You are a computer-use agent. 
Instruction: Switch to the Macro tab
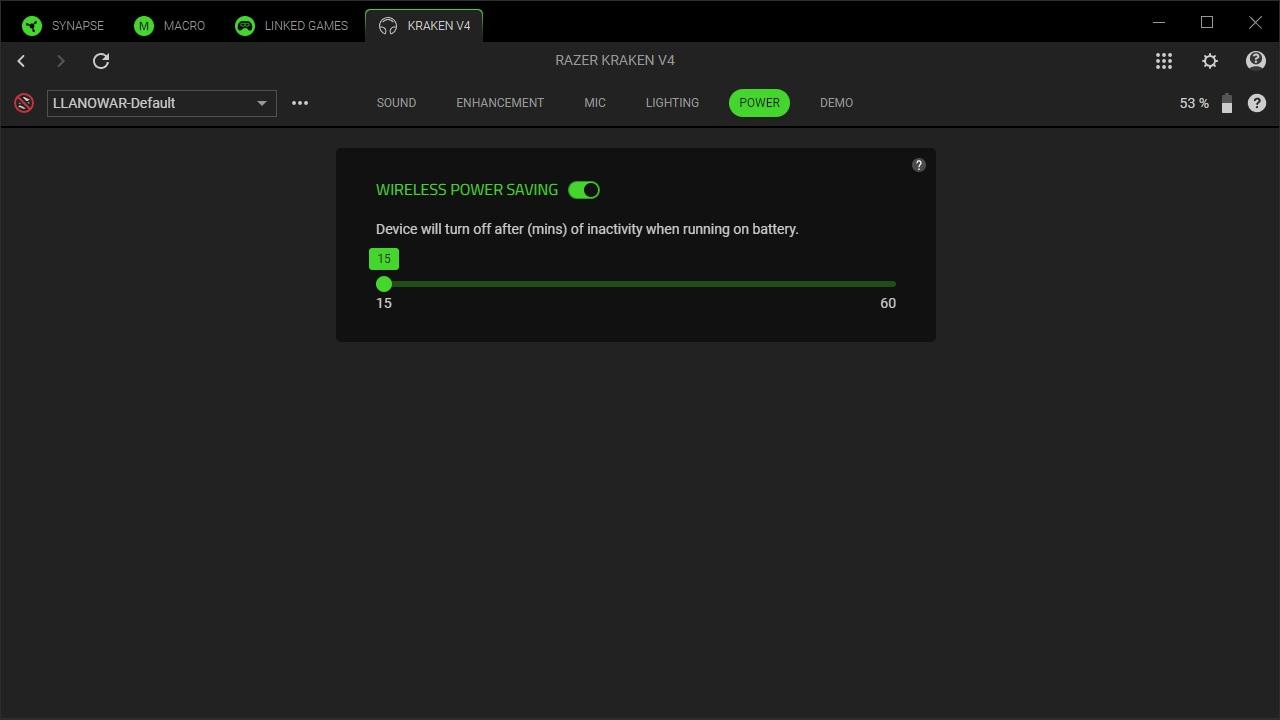170,26
